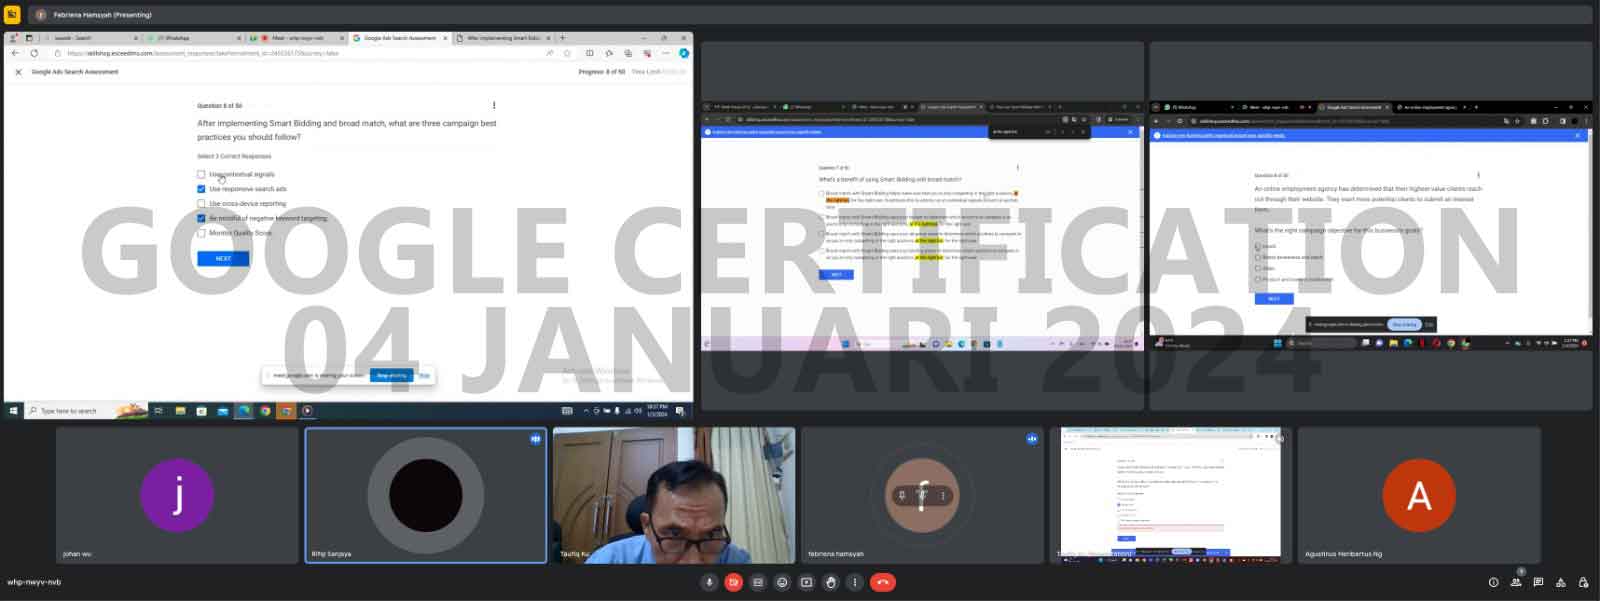The width and height of the screenshot is (1600, 601).
Task: Open question options menu in middle window
Action: click(1018, 167)
